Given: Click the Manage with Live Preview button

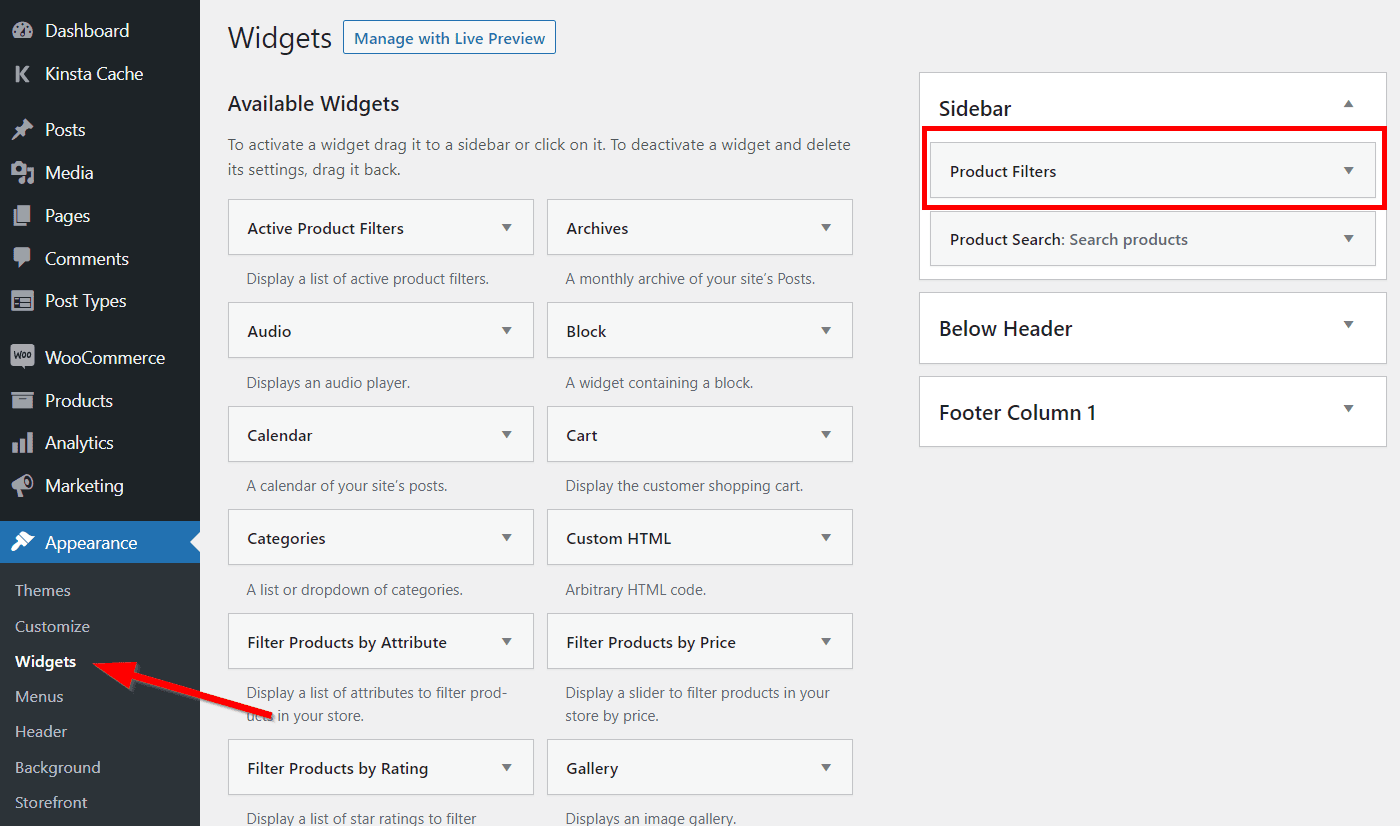Looking at the screenshot, I should click(449, 36).
